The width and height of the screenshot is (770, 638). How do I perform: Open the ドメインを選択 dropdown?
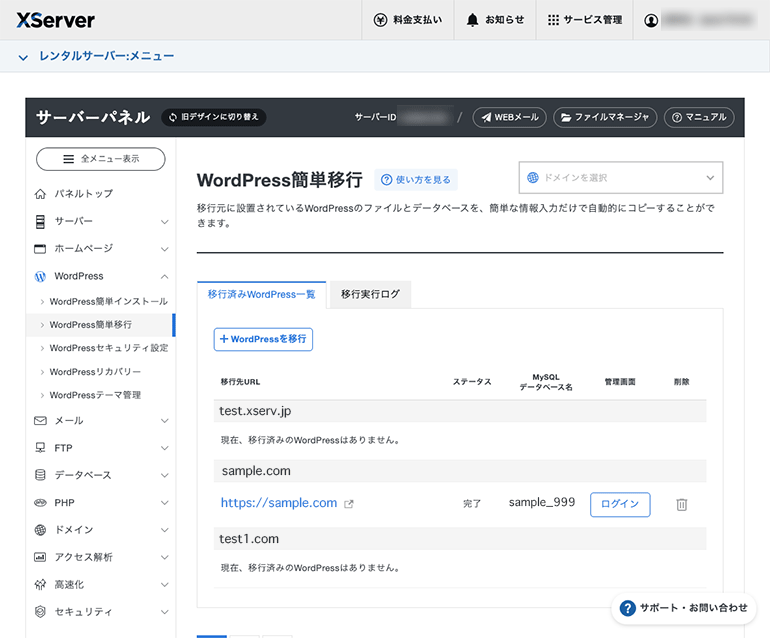(621, 177)
